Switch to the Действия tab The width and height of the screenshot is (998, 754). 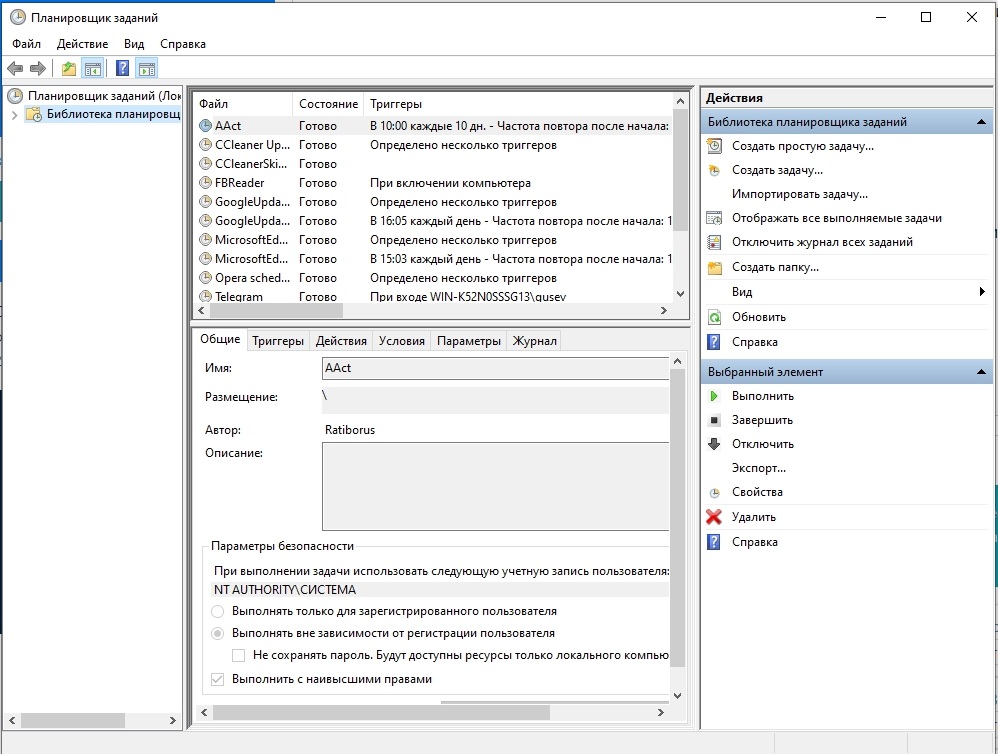[341, 341]
